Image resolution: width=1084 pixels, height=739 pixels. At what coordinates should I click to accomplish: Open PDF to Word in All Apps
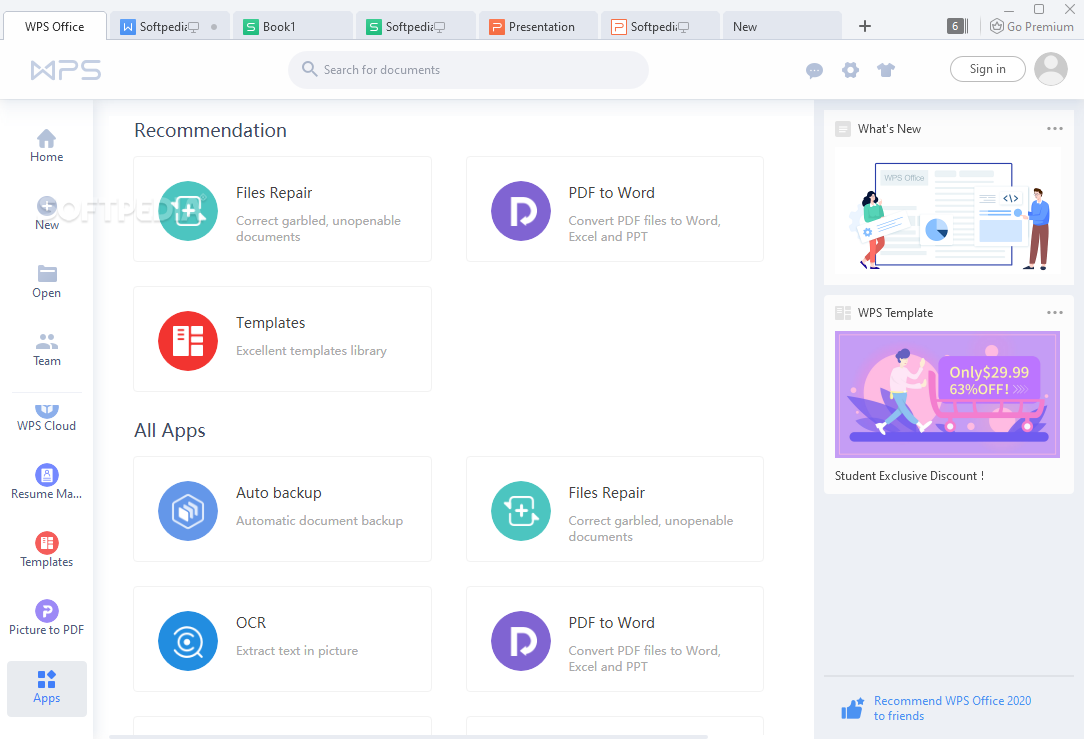(x=615, y=639)
